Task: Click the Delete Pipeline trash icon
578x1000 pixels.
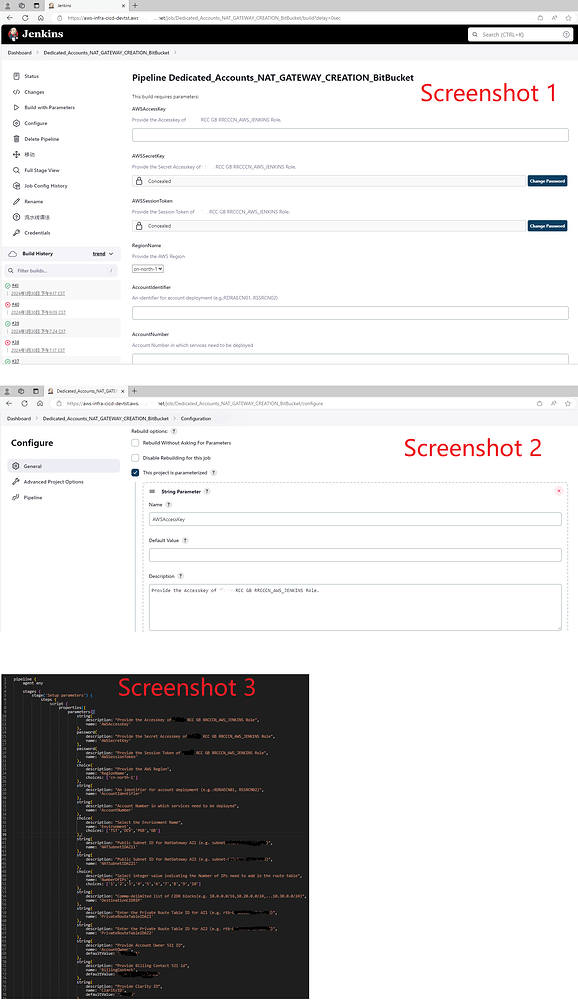Action: [16, 138]
